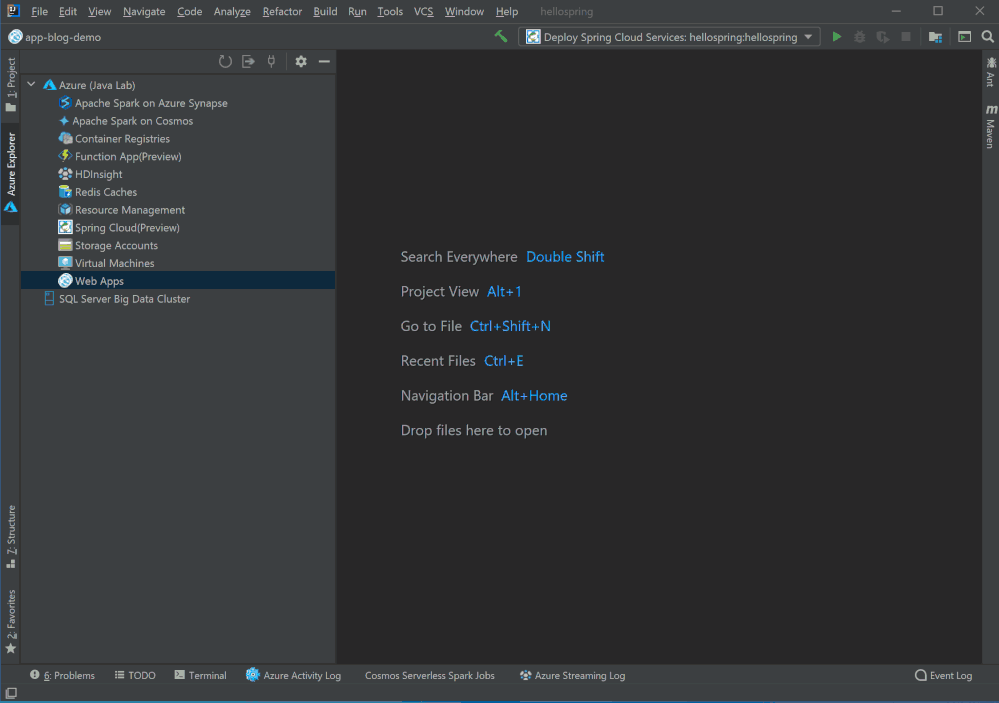Open the Favorites side tab

pos(11,621)
